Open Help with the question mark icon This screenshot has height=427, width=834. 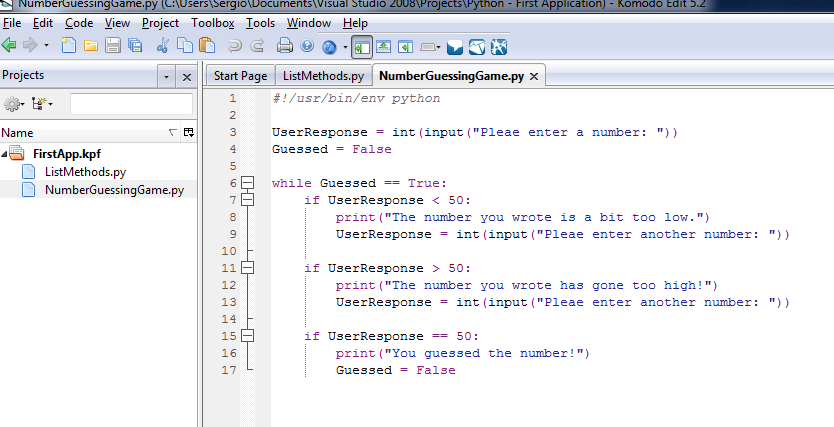coord(307,46)
